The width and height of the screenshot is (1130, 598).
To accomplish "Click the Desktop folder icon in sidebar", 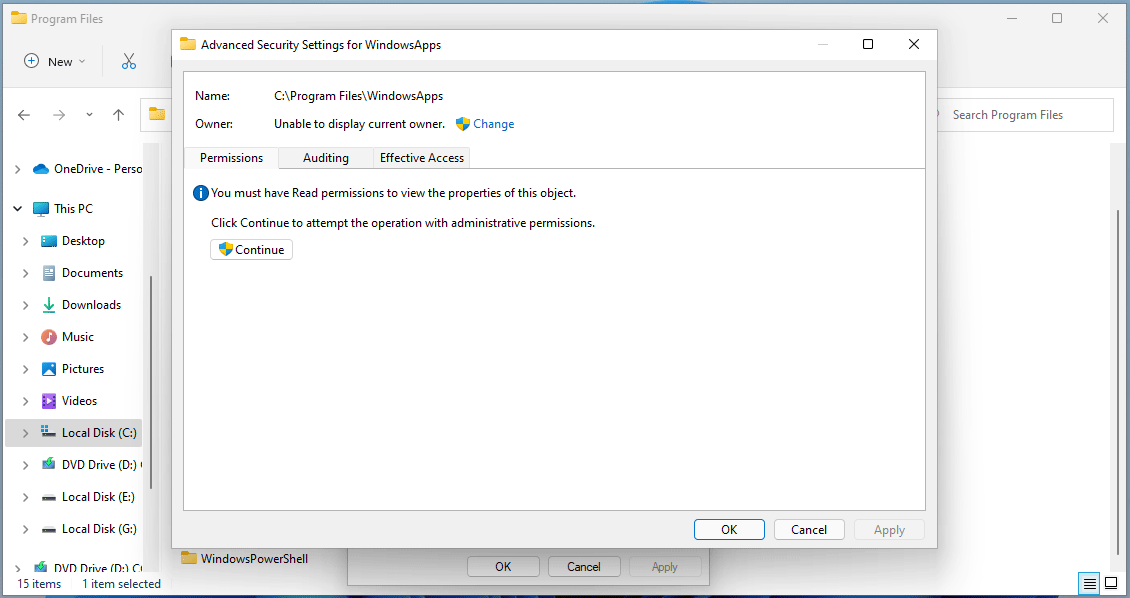I will click(49, 241).
